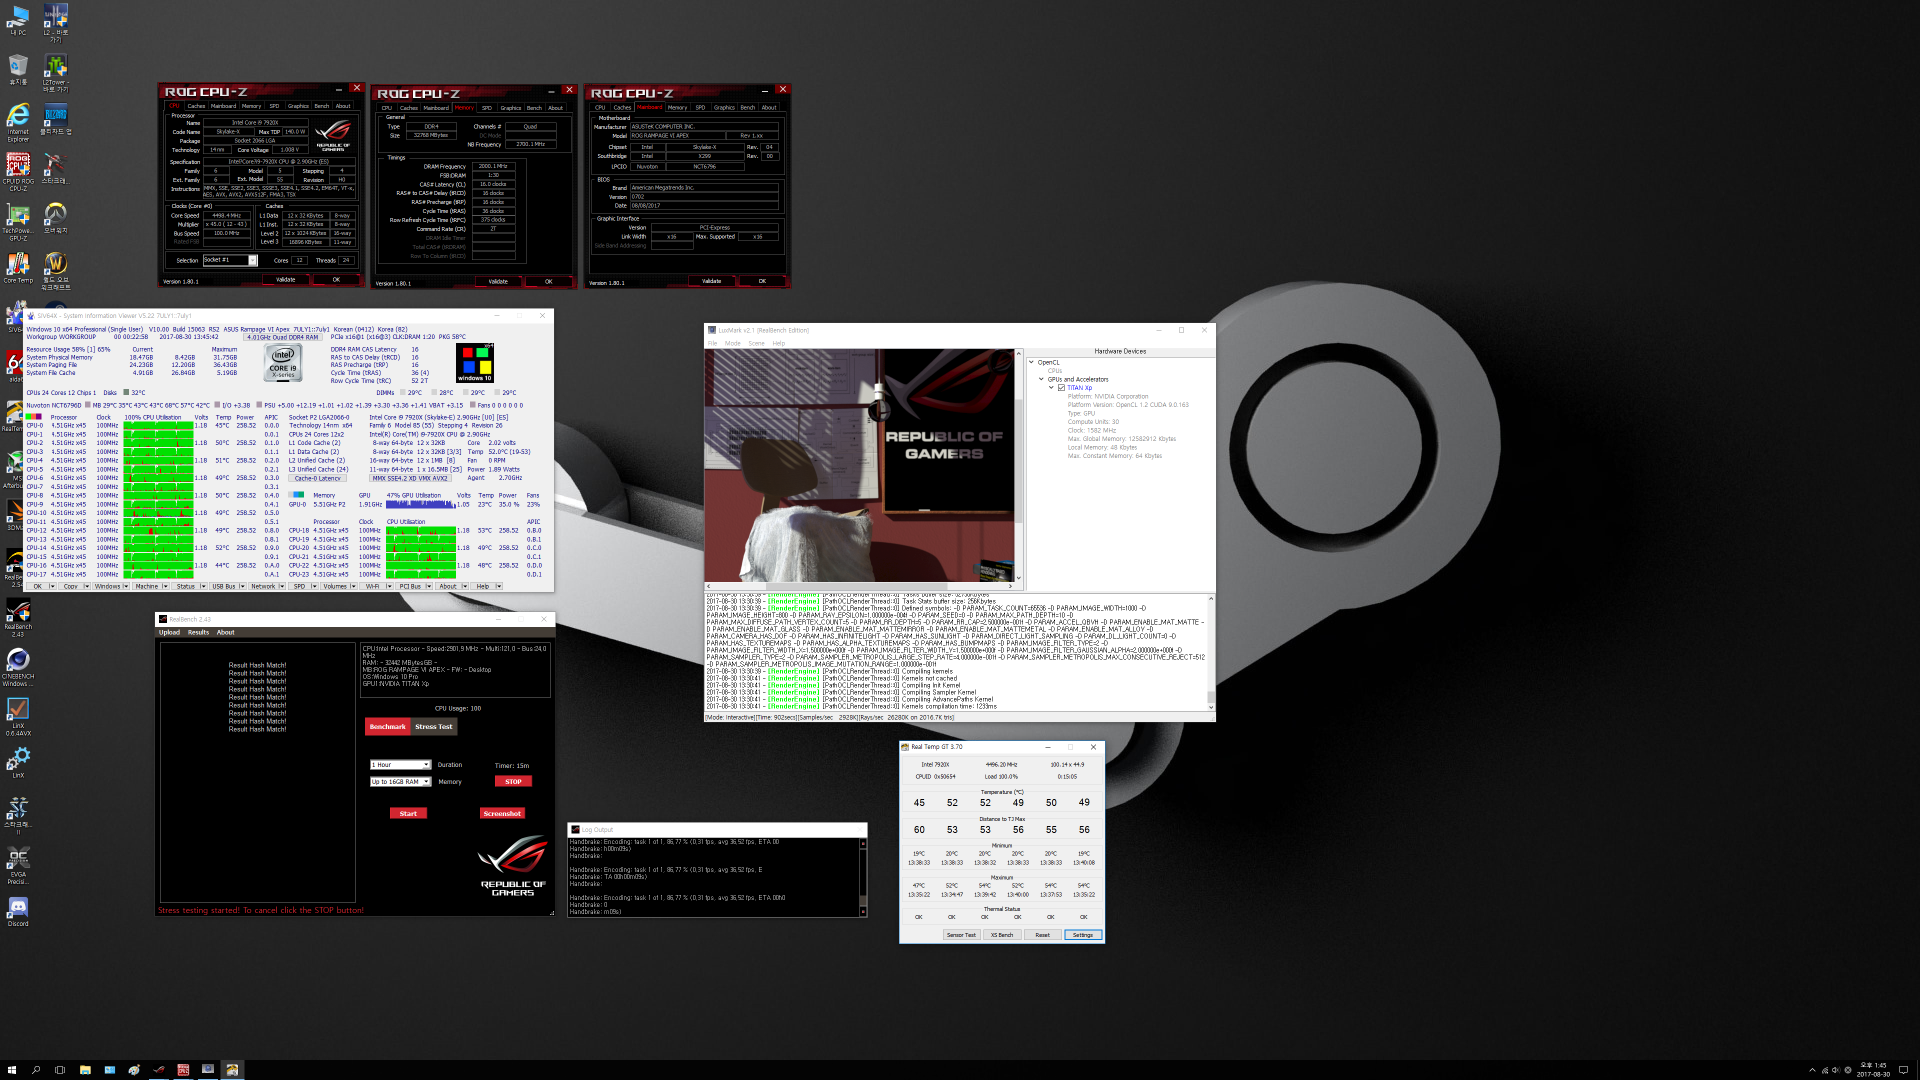The width and height of the screenshot is (1920, 1080).
Task: Launch Core Temp from desktop
Action: tap(18, 264)
